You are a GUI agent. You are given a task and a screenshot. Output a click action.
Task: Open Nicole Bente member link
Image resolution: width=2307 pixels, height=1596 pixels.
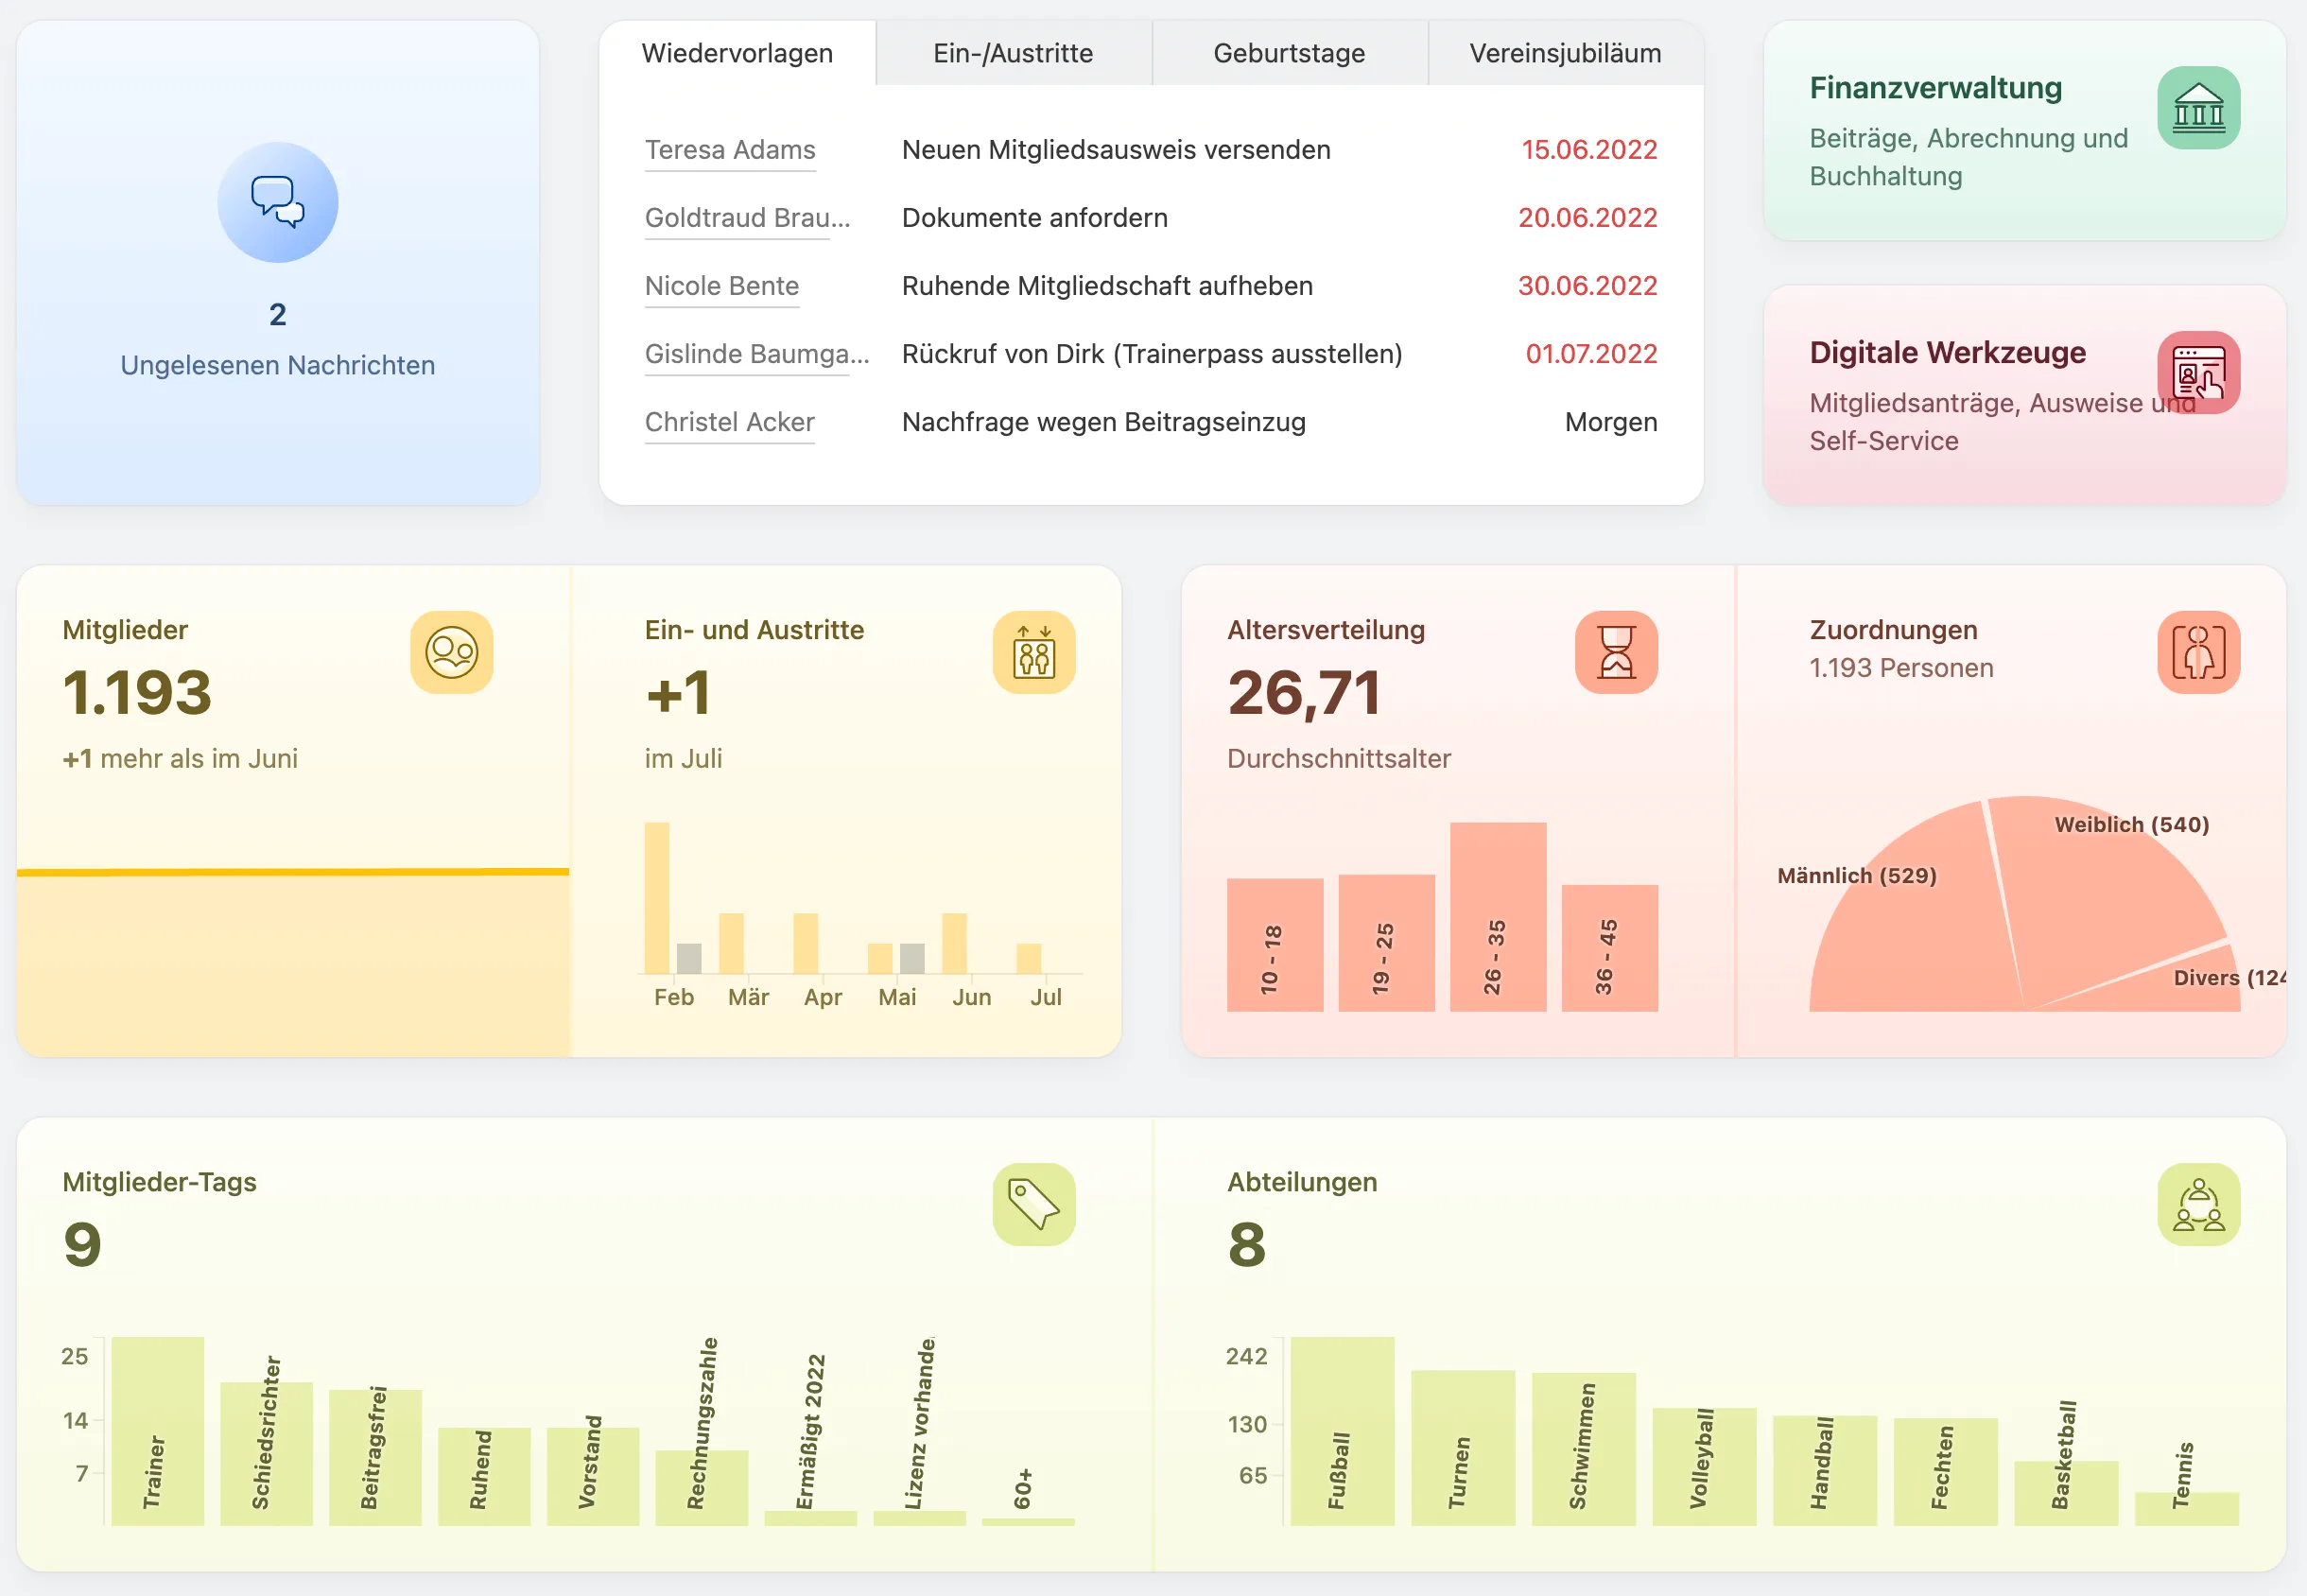pyautogui.click(x=722, y=286)
